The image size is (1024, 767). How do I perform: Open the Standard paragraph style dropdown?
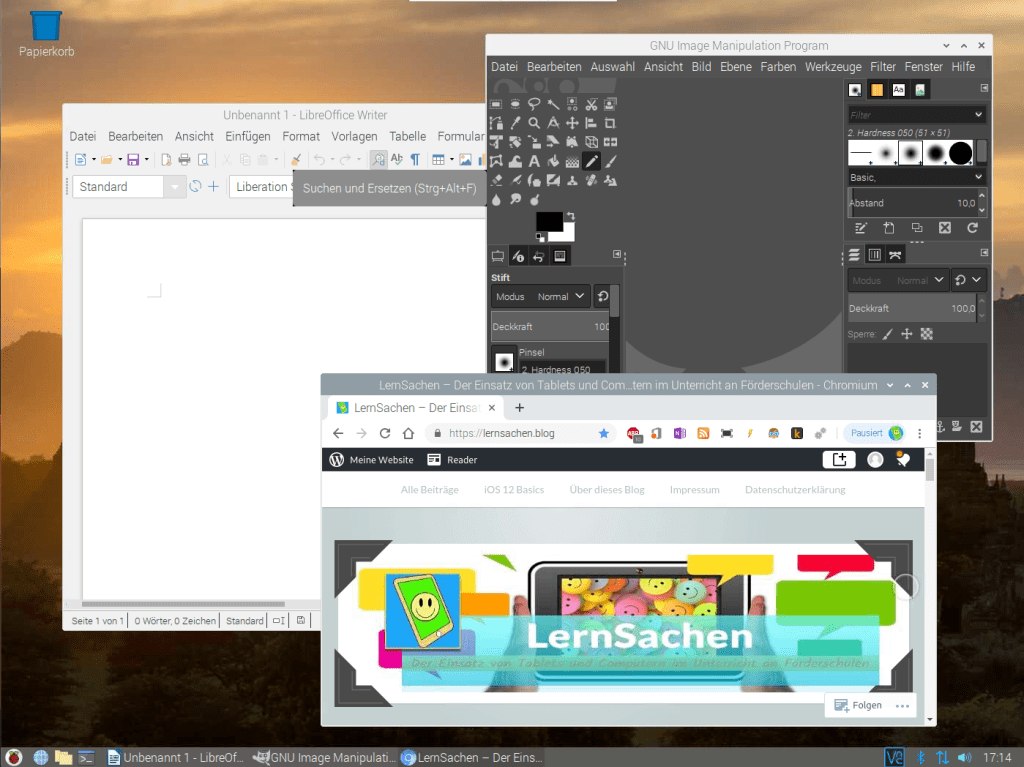pos(176,187)
